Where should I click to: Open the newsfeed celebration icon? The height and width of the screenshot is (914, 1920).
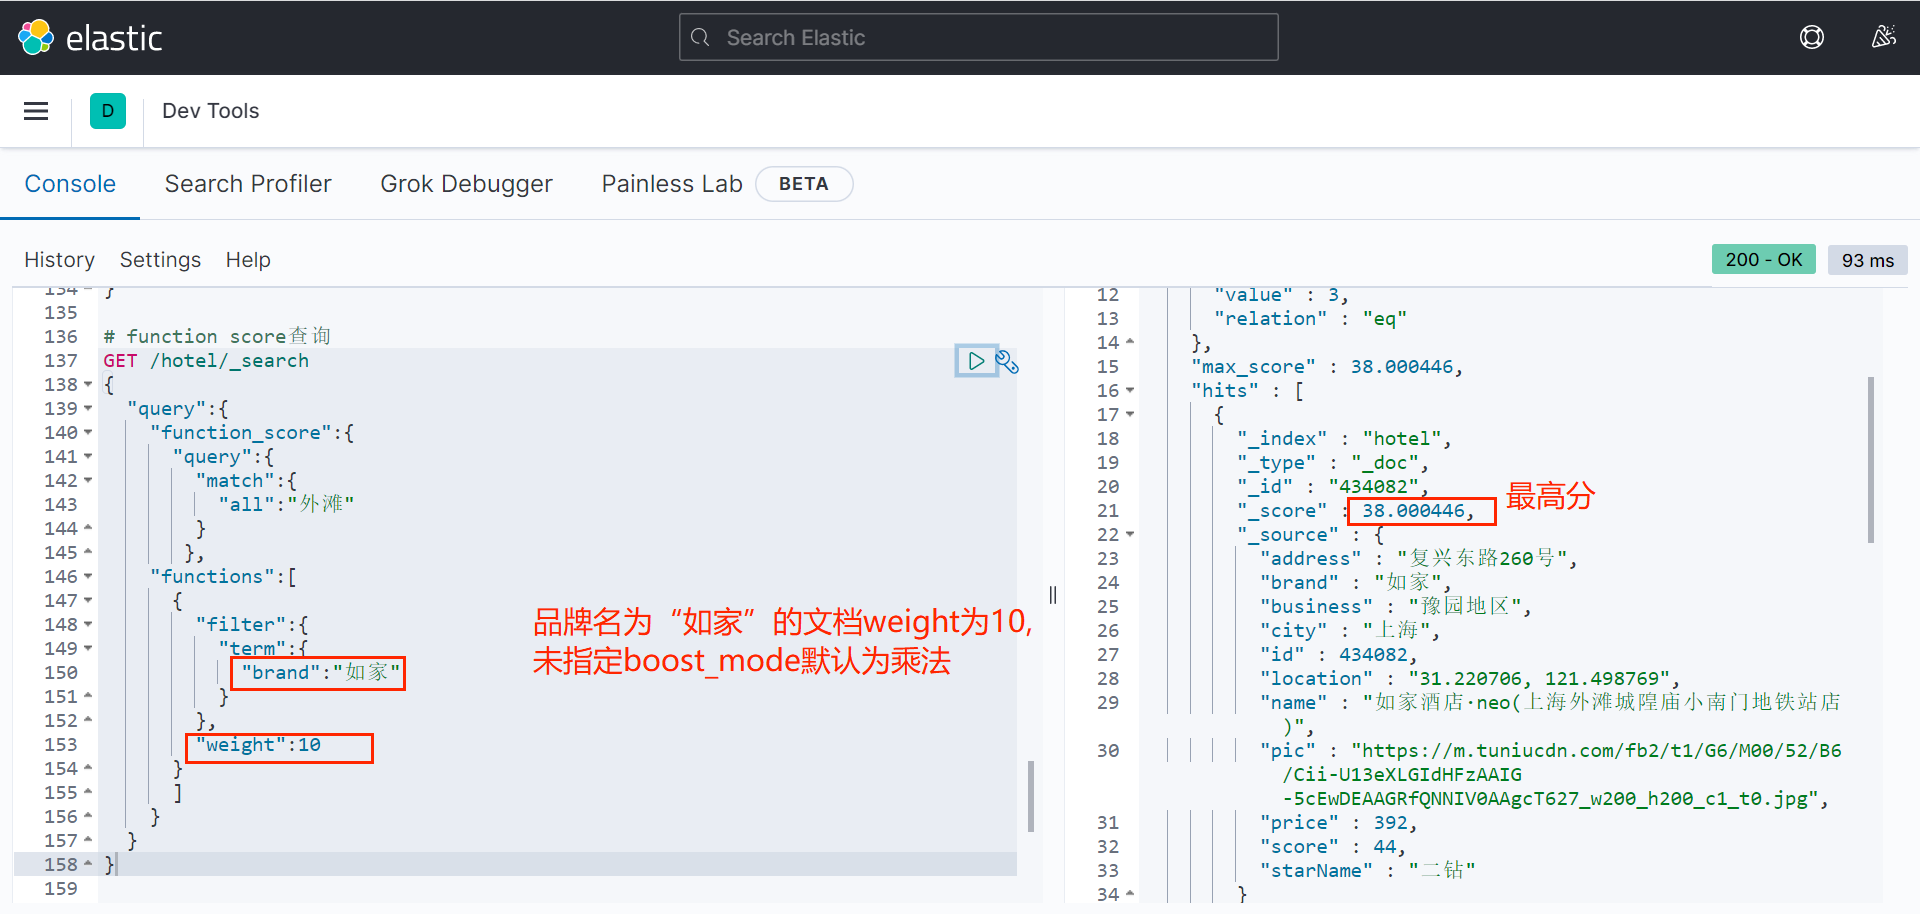[1884, 38]
